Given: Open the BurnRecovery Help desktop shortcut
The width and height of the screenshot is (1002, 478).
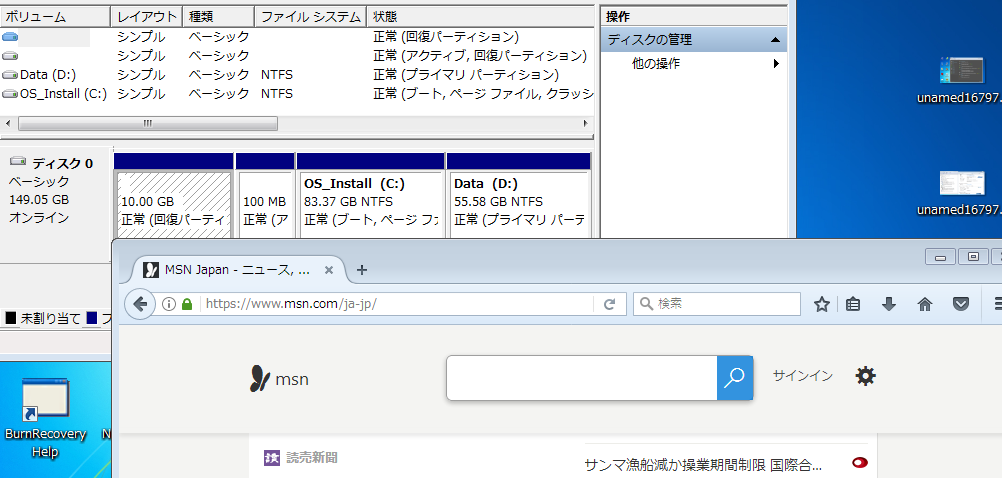Looking at the screenshot, I should coord(45,417).
